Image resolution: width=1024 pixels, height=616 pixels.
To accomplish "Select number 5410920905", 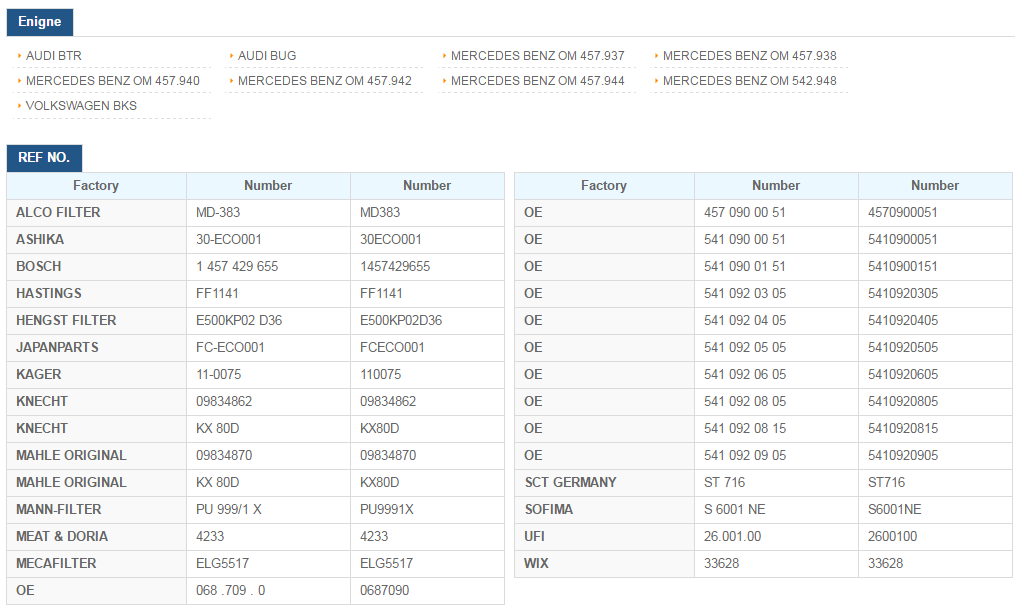I will [903, 456].
